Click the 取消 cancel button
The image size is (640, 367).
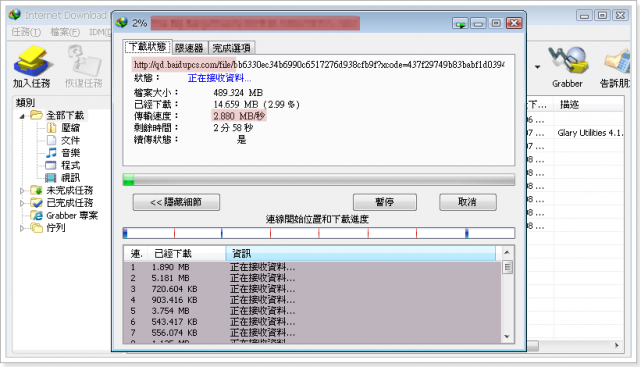coord(467,202)
